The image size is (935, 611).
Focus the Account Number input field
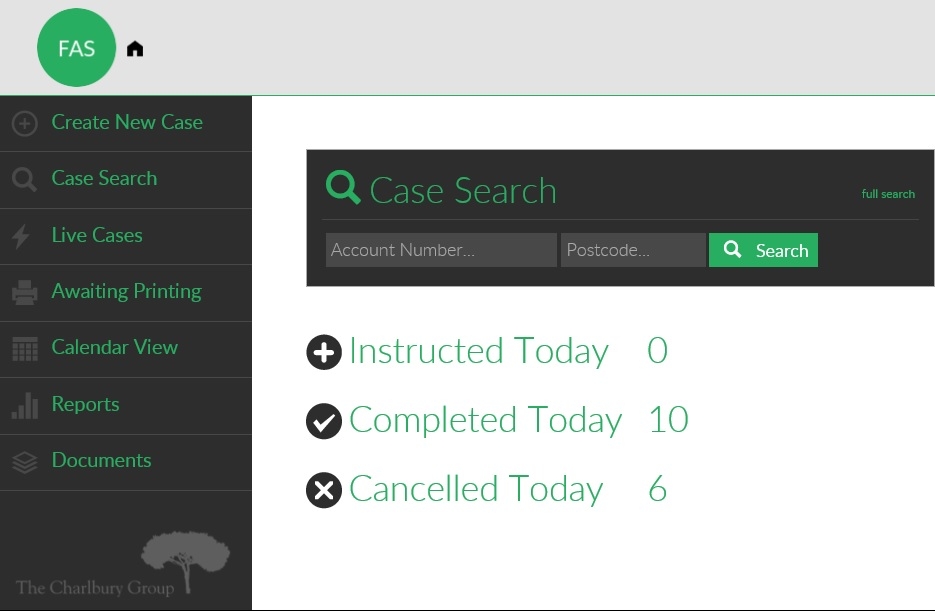441,250
